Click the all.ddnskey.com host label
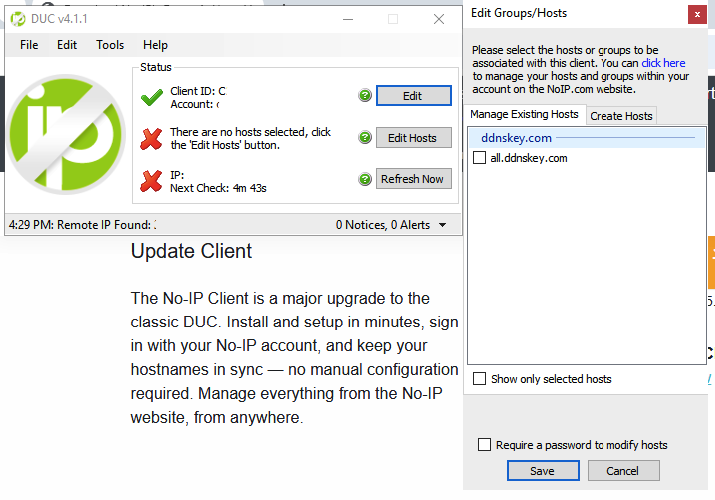The height and width of the screenshot is (500, 715). point(529,158)
